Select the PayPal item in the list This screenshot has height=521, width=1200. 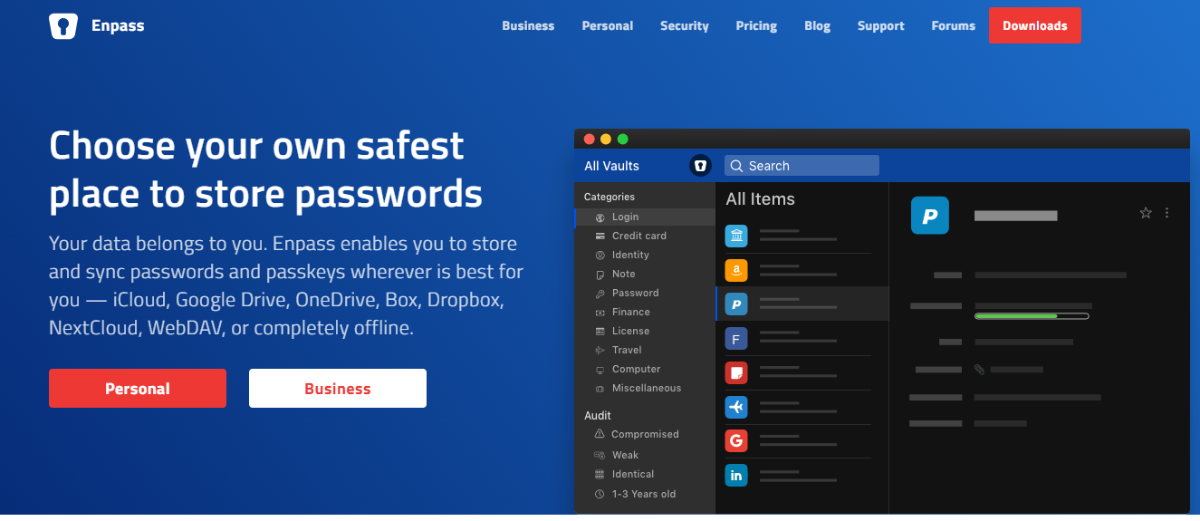pos(802,304)
